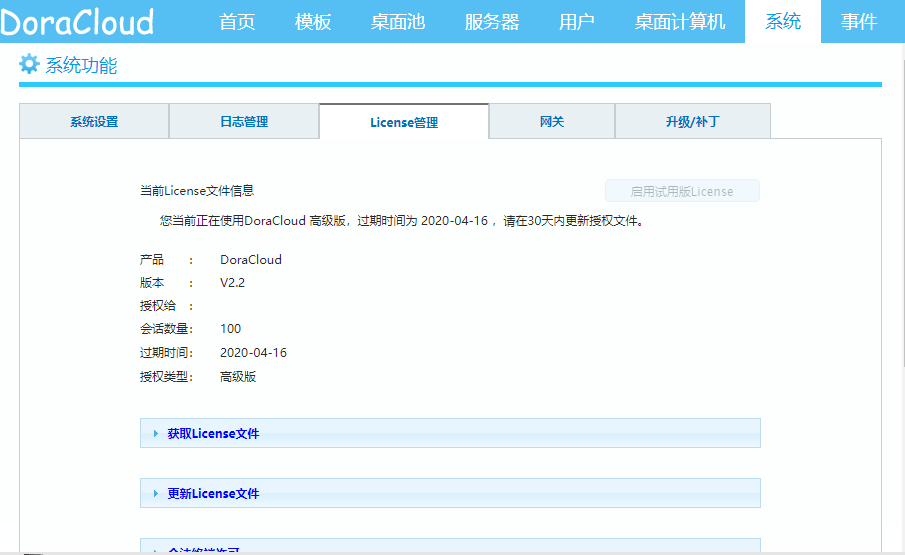The width and height of the screenshot is (905, 555).
Task: Click the 版本 label
Action: pyautogui.click(x=152, y=283)
